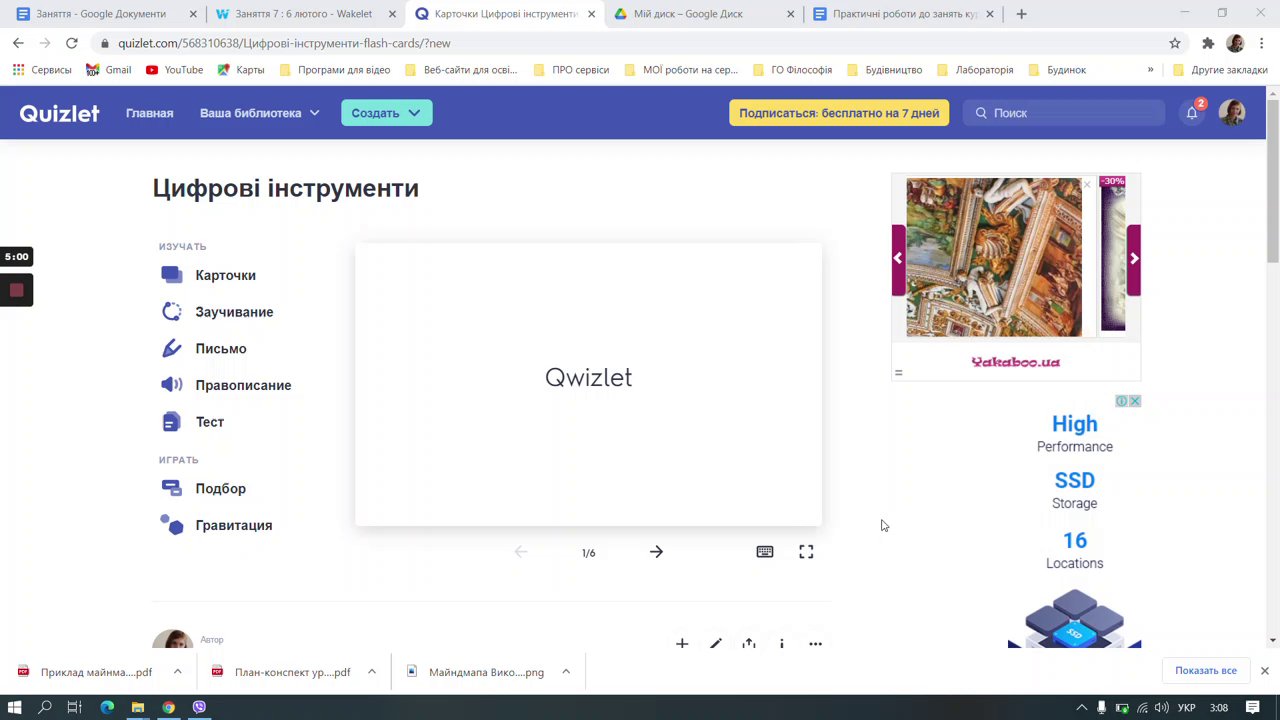Image resolution: width=1280 pixels, height=720 pixels.
Task: Open Правописание spell mode
Action: tap(226, 385)
